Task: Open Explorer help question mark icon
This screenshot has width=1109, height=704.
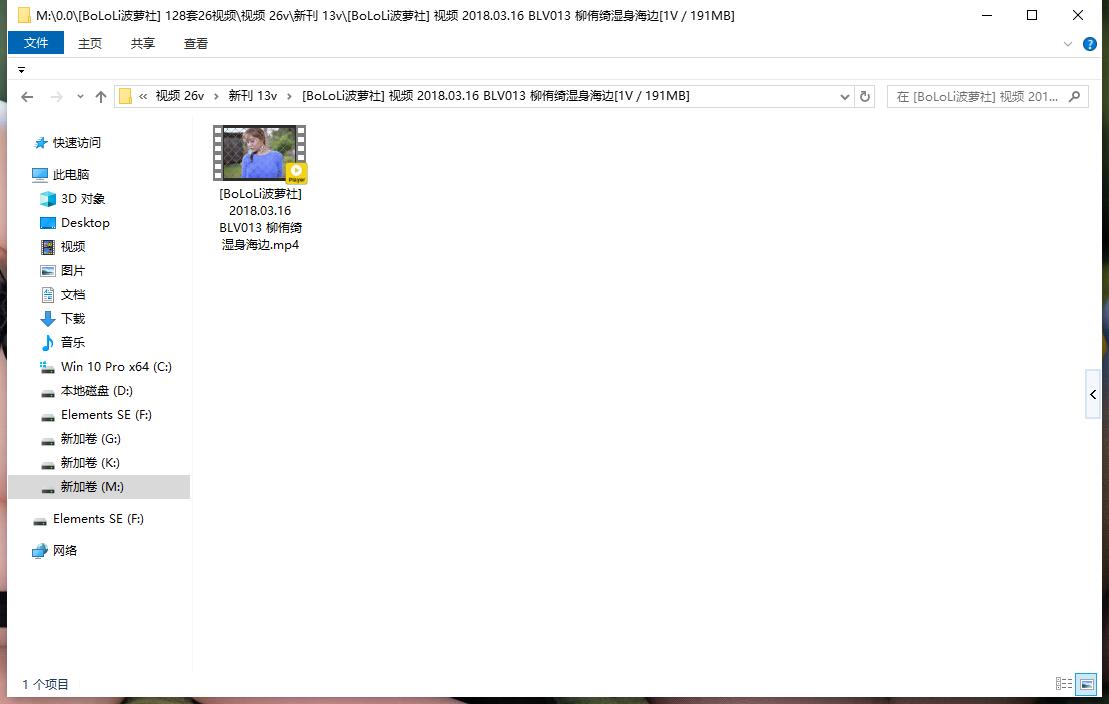Action: (1090, 44)
